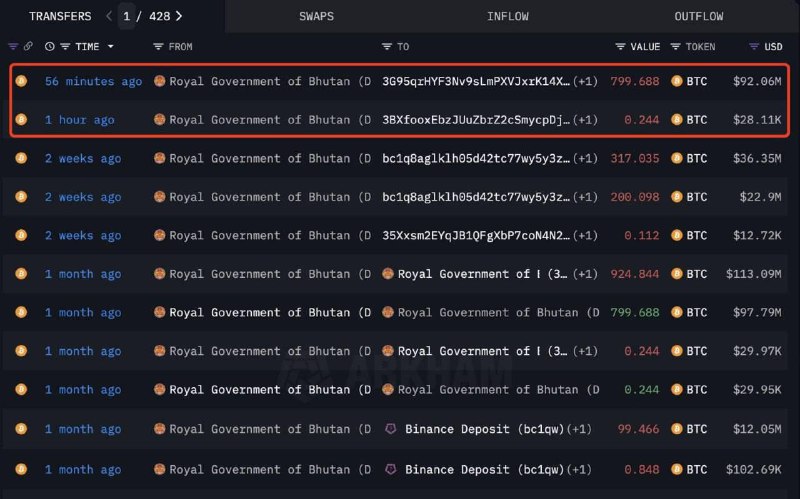Screen dimensions: 800x499
Task: Toggle TIME sort dropdown arrow
Action: tap(110, 46)
